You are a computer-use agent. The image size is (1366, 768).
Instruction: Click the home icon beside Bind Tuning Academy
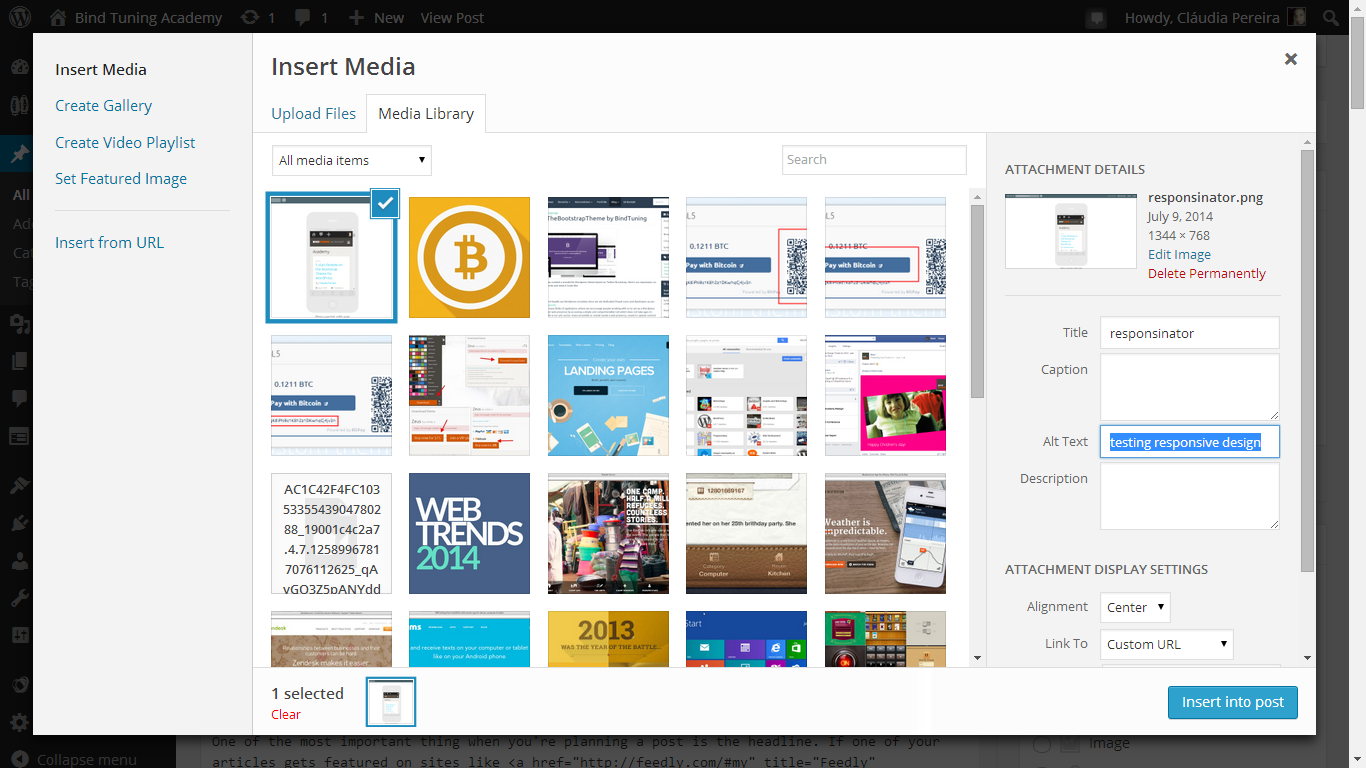tap(58, 17)
